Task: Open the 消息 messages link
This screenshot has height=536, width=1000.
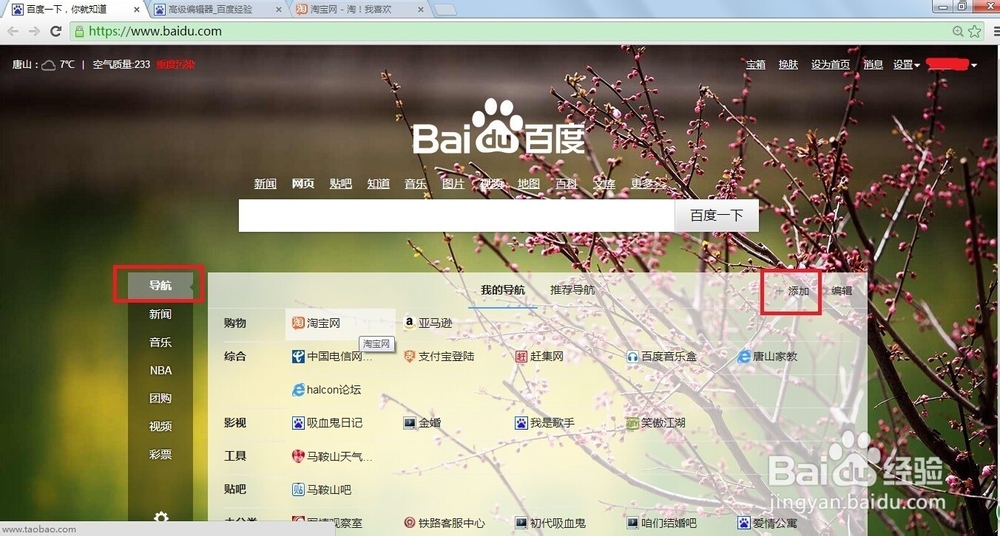Action: click(x=873, y=64)
